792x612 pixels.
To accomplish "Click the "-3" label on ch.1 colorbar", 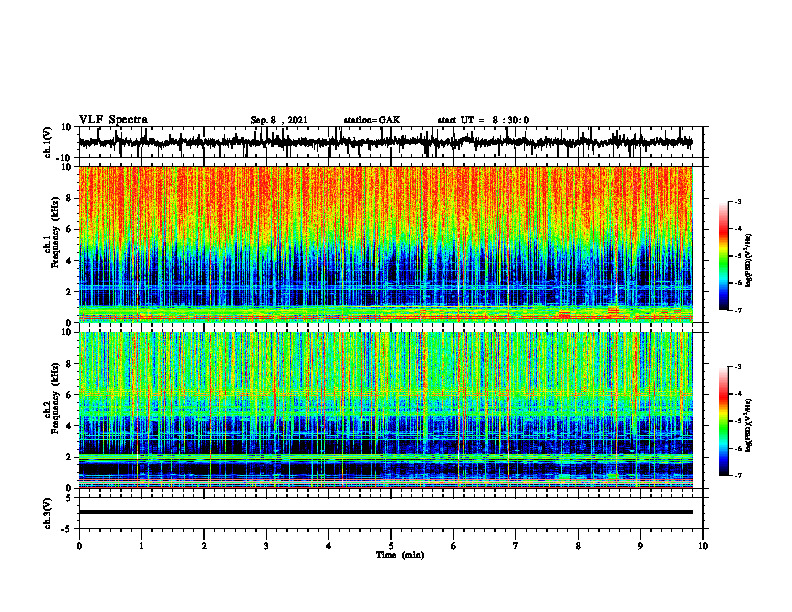I will coord(737,201).
